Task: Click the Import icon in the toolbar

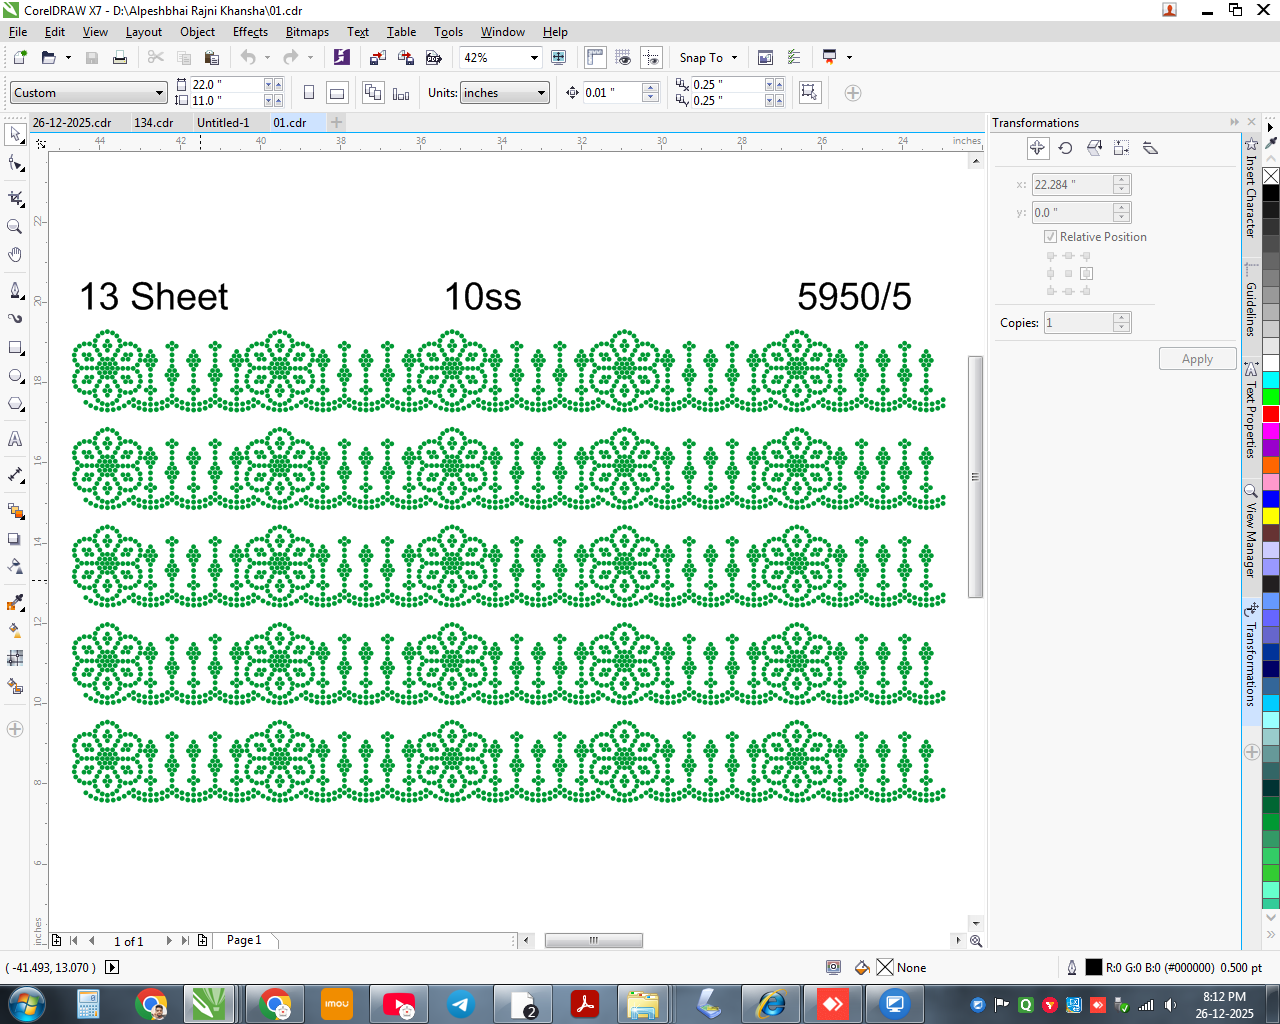Action: [x=378, y=58]
